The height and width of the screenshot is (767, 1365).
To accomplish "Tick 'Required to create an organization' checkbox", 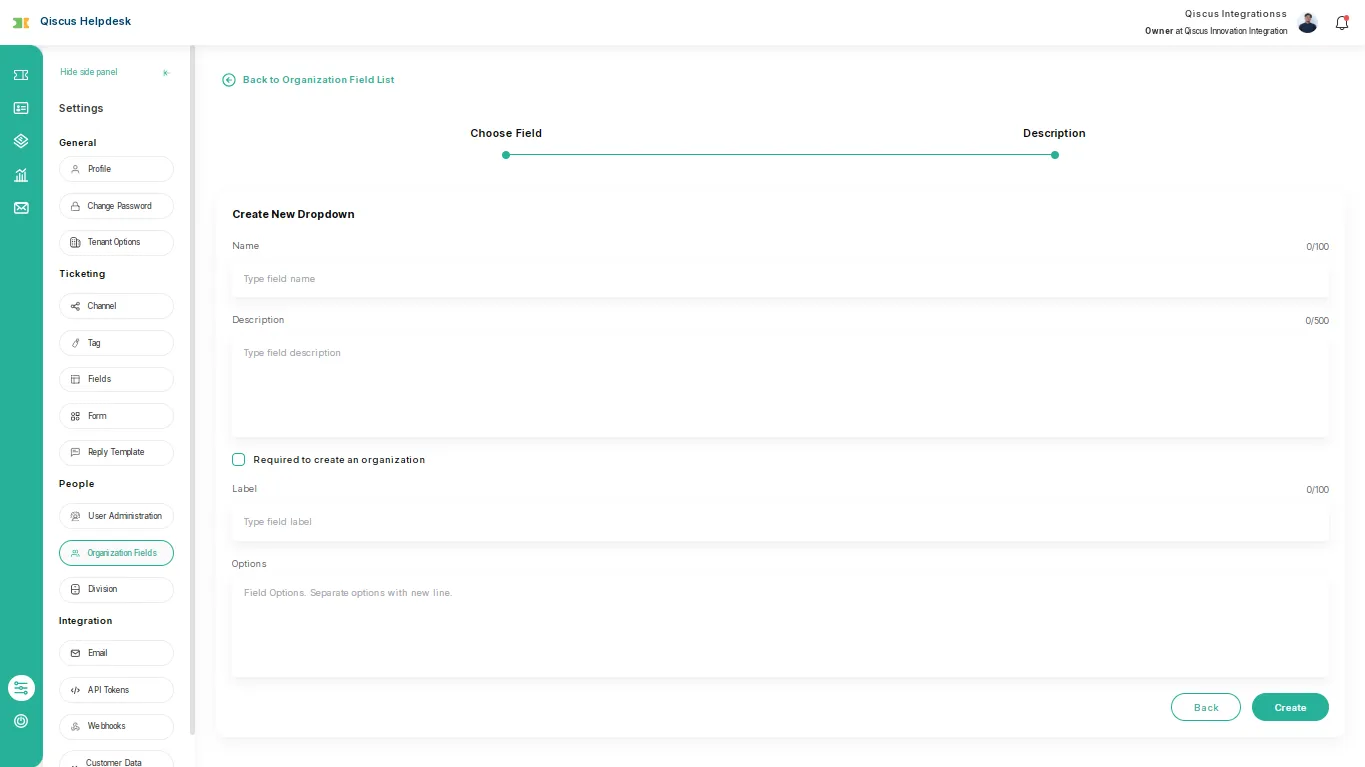I will pyautogui.click(x=238, y=460).
